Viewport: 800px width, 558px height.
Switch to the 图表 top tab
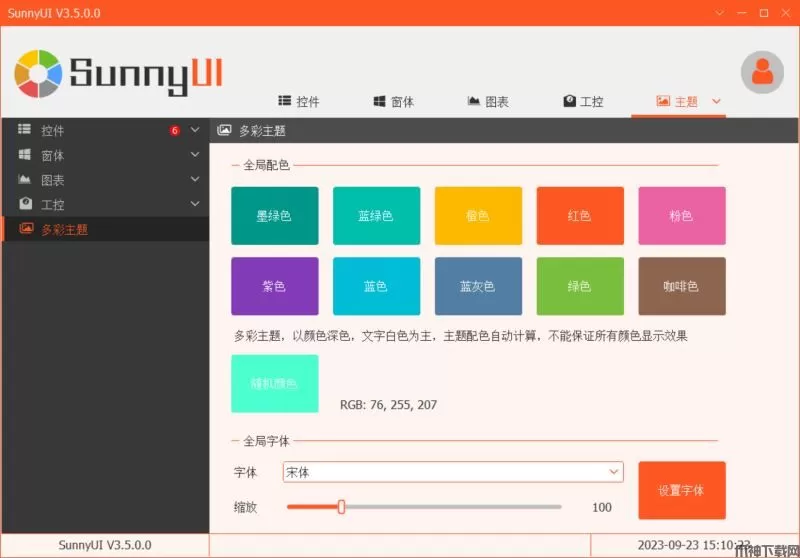[x=488, y=102]
